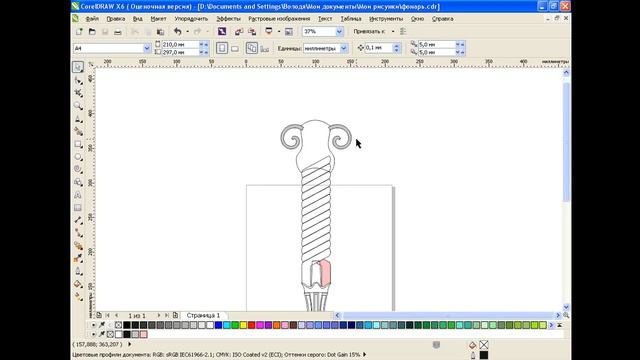Select the Color Eyedropper tool
Screen dimensions: 640x360
click(78, 258)
